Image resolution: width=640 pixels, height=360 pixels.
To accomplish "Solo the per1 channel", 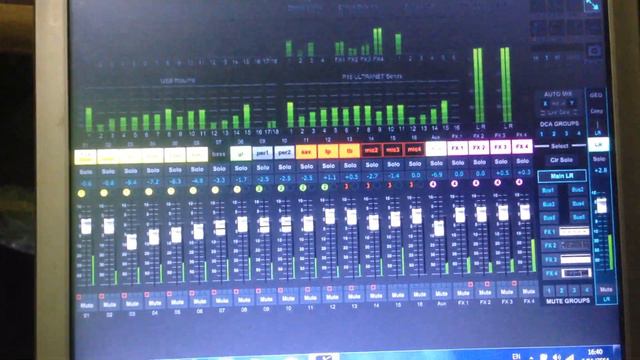I will coord(262,168).
